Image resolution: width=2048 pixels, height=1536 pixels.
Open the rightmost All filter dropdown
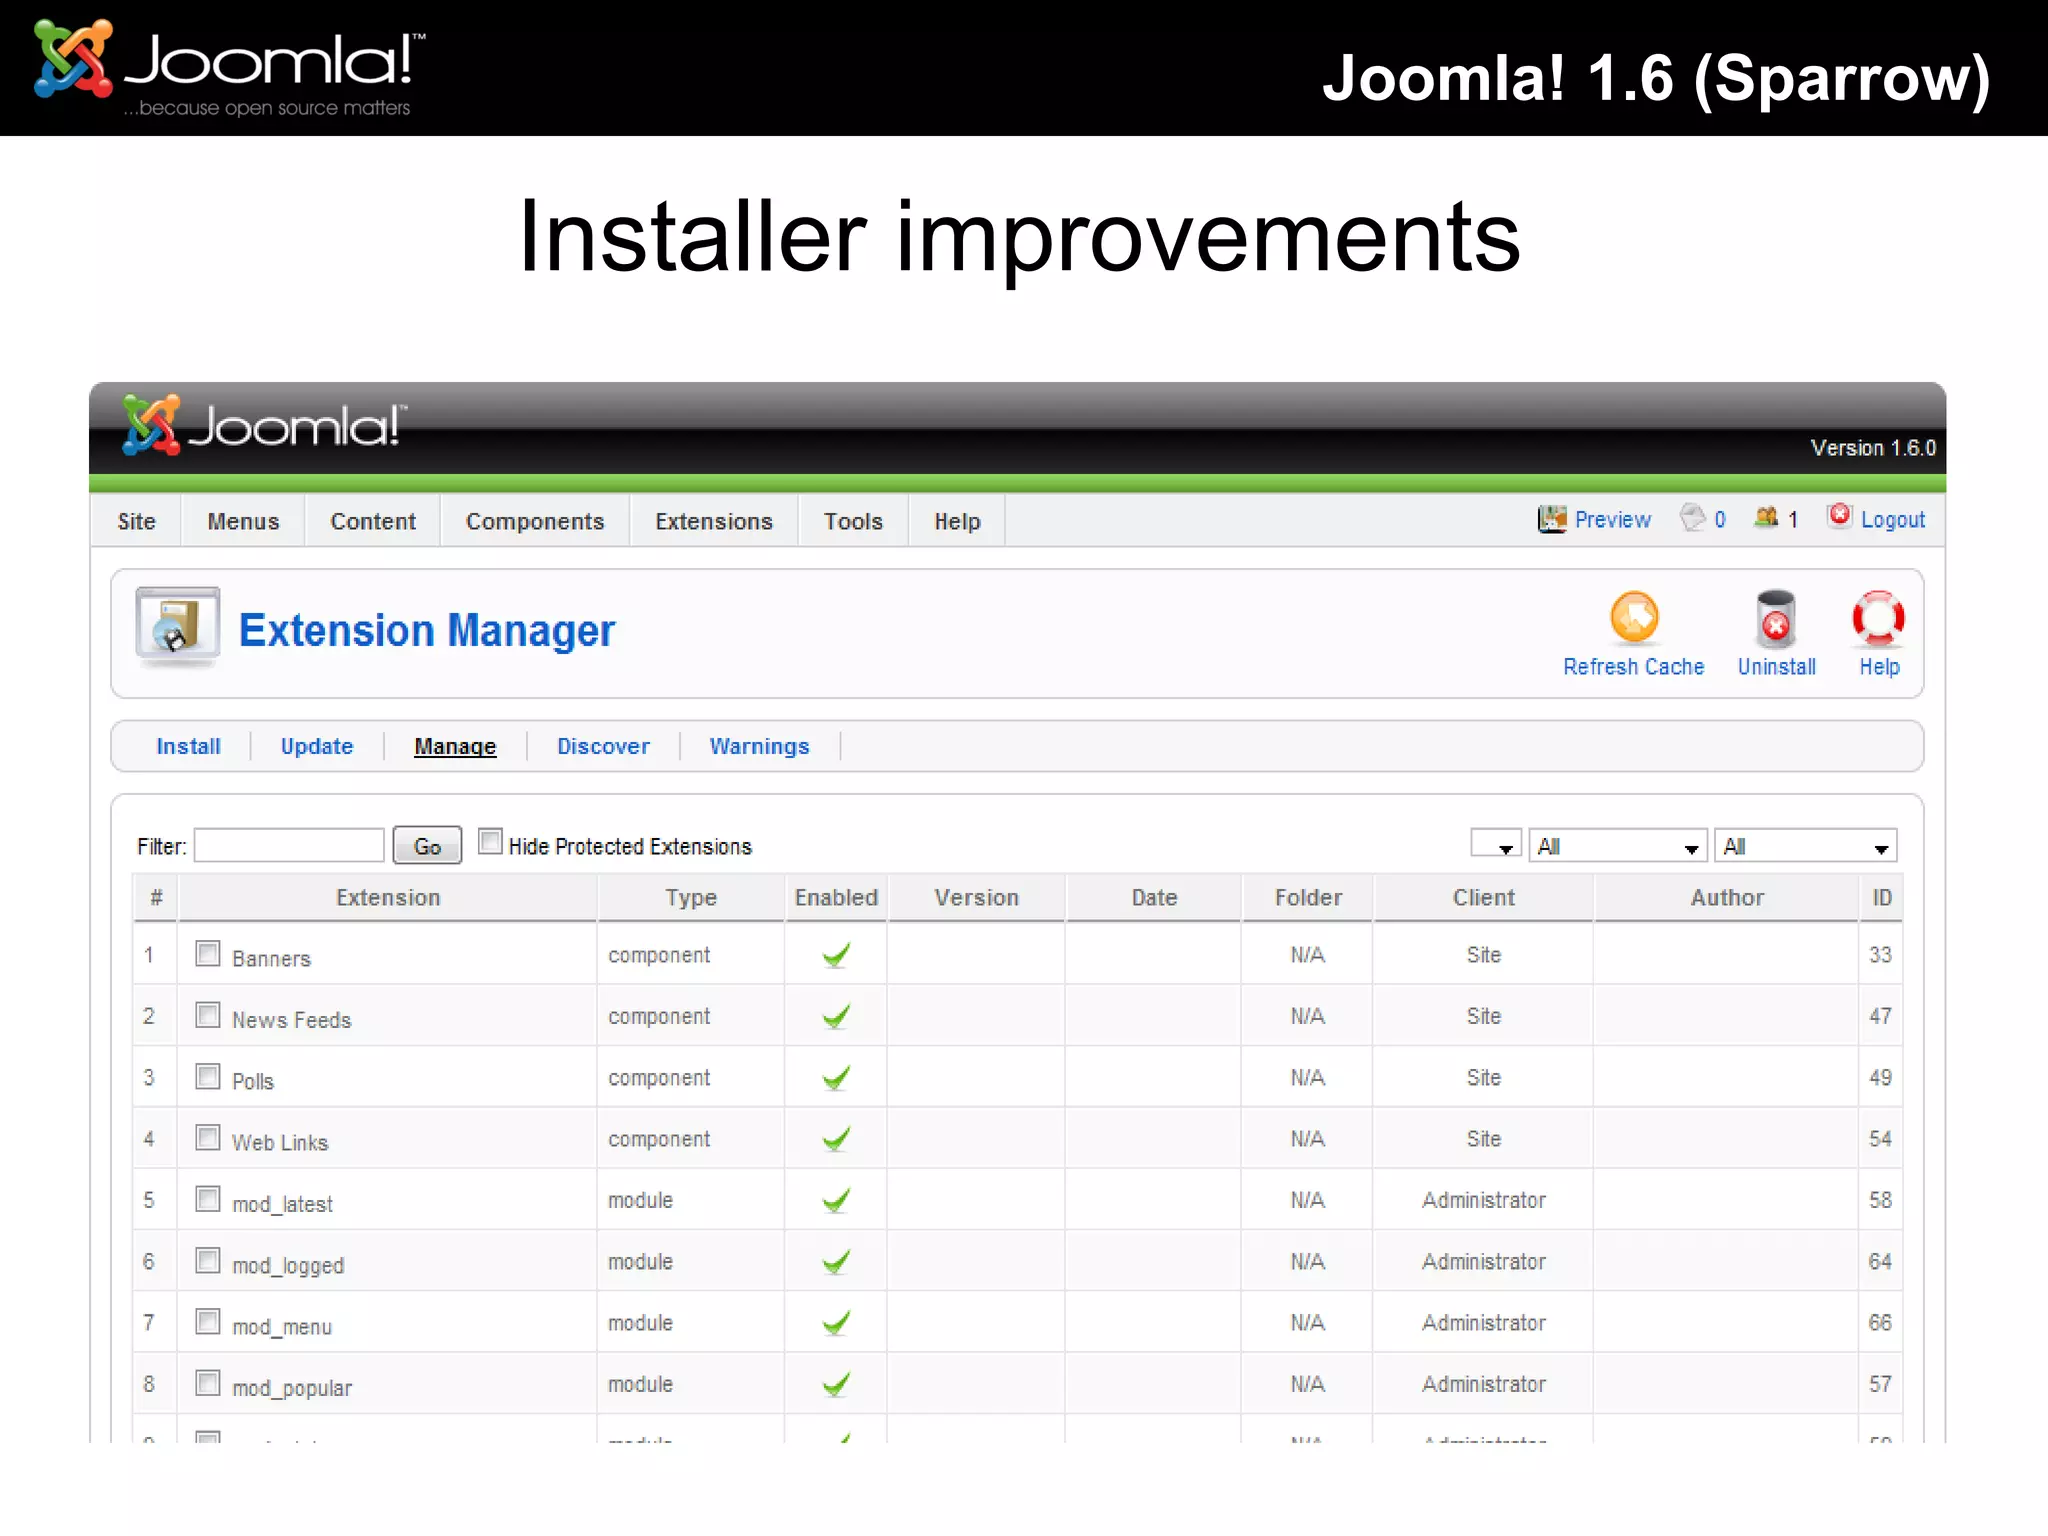tap(1805, 845)
